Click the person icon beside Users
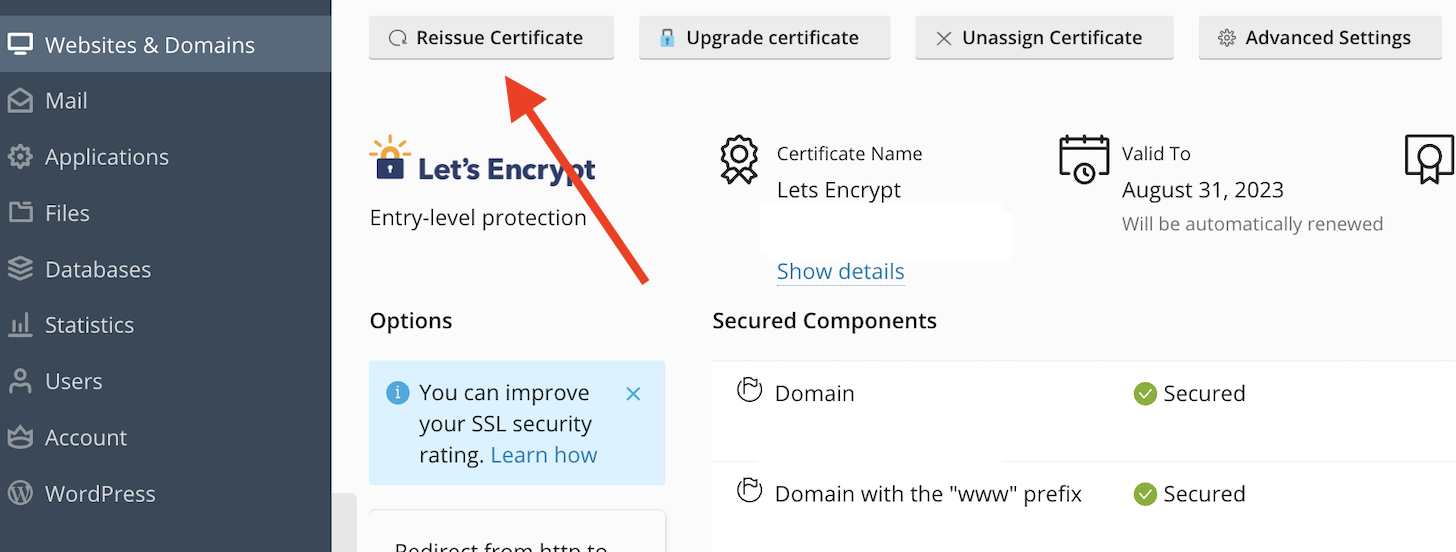Viewport: 1456px width, 552px height. pyautogui.click(x=20, y=380)
